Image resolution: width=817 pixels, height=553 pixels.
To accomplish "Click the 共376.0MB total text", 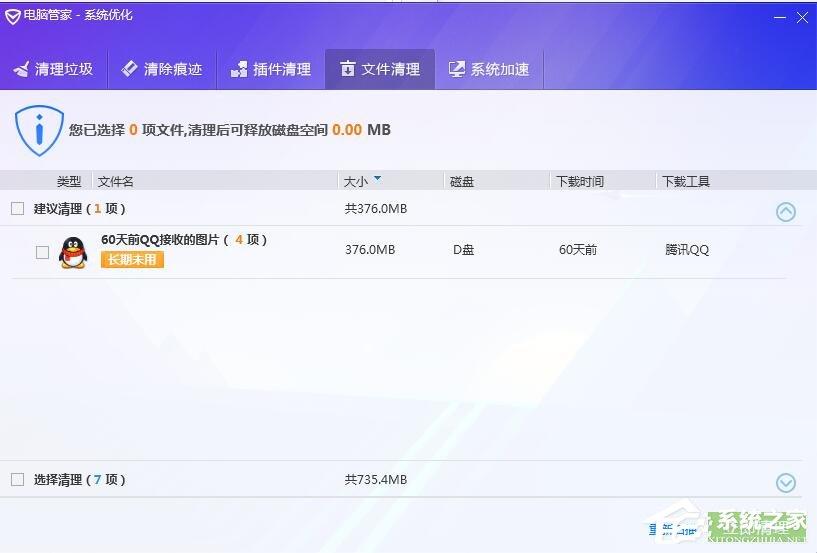I will click(x=376, y=208).
